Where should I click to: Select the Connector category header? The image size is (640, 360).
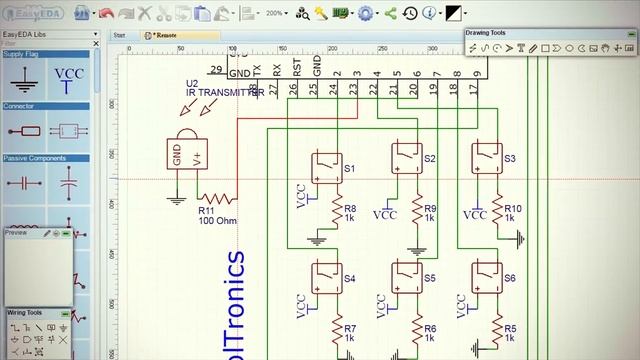pyautogui.click(x=46, y=106)
